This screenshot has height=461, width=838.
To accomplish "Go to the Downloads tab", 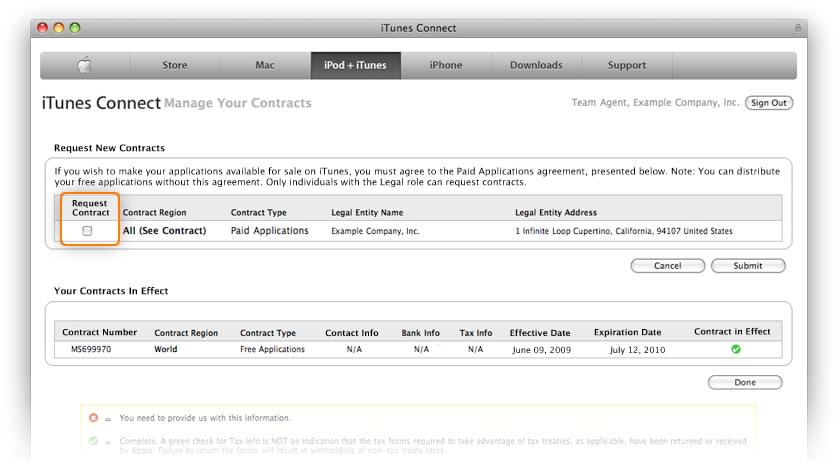I will tap(536, 65).
